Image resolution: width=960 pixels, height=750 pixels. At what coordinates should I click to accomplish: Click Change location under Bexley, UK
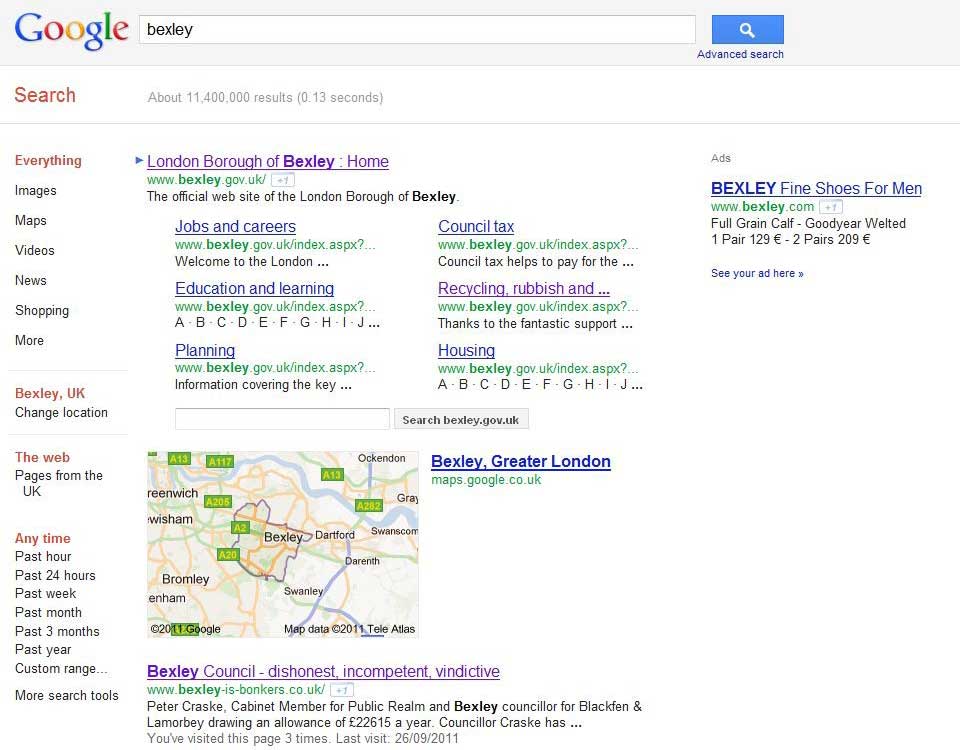tap(61, 412)
